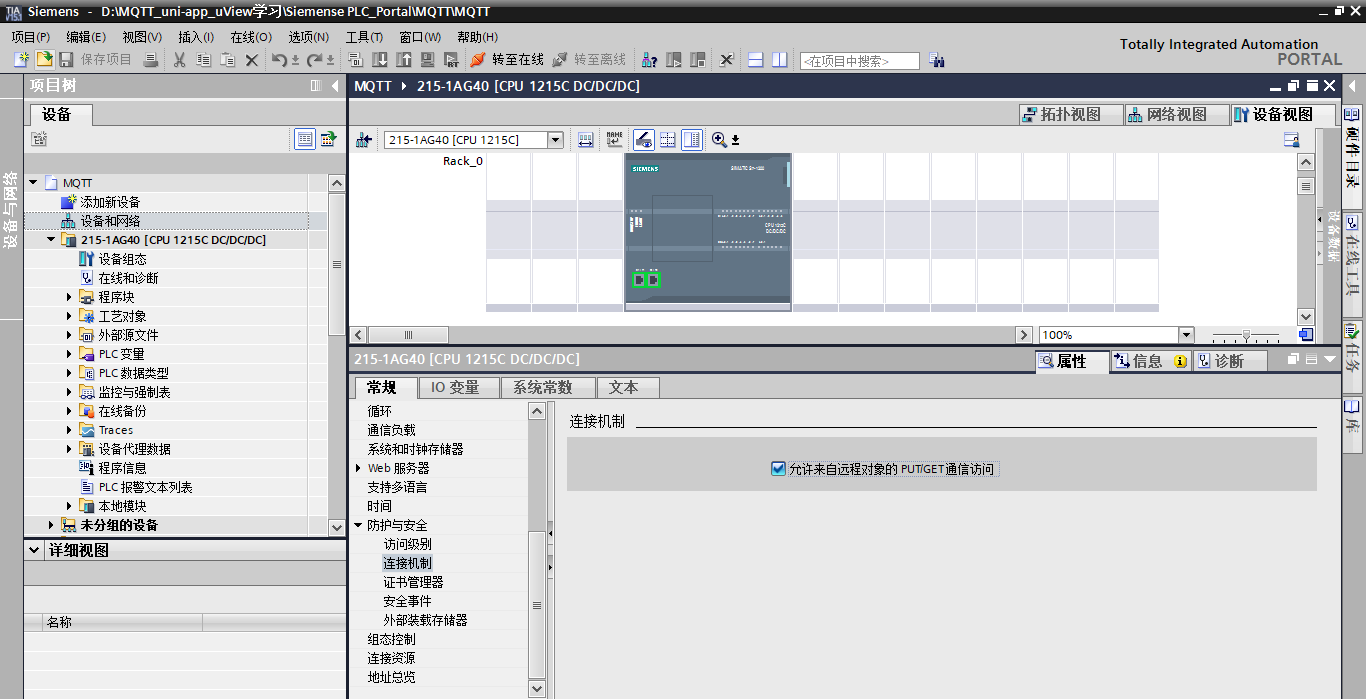The image size is (1366, 699).
Task: Expand the 监控与强制表 tree node
Action: [69, 392]
